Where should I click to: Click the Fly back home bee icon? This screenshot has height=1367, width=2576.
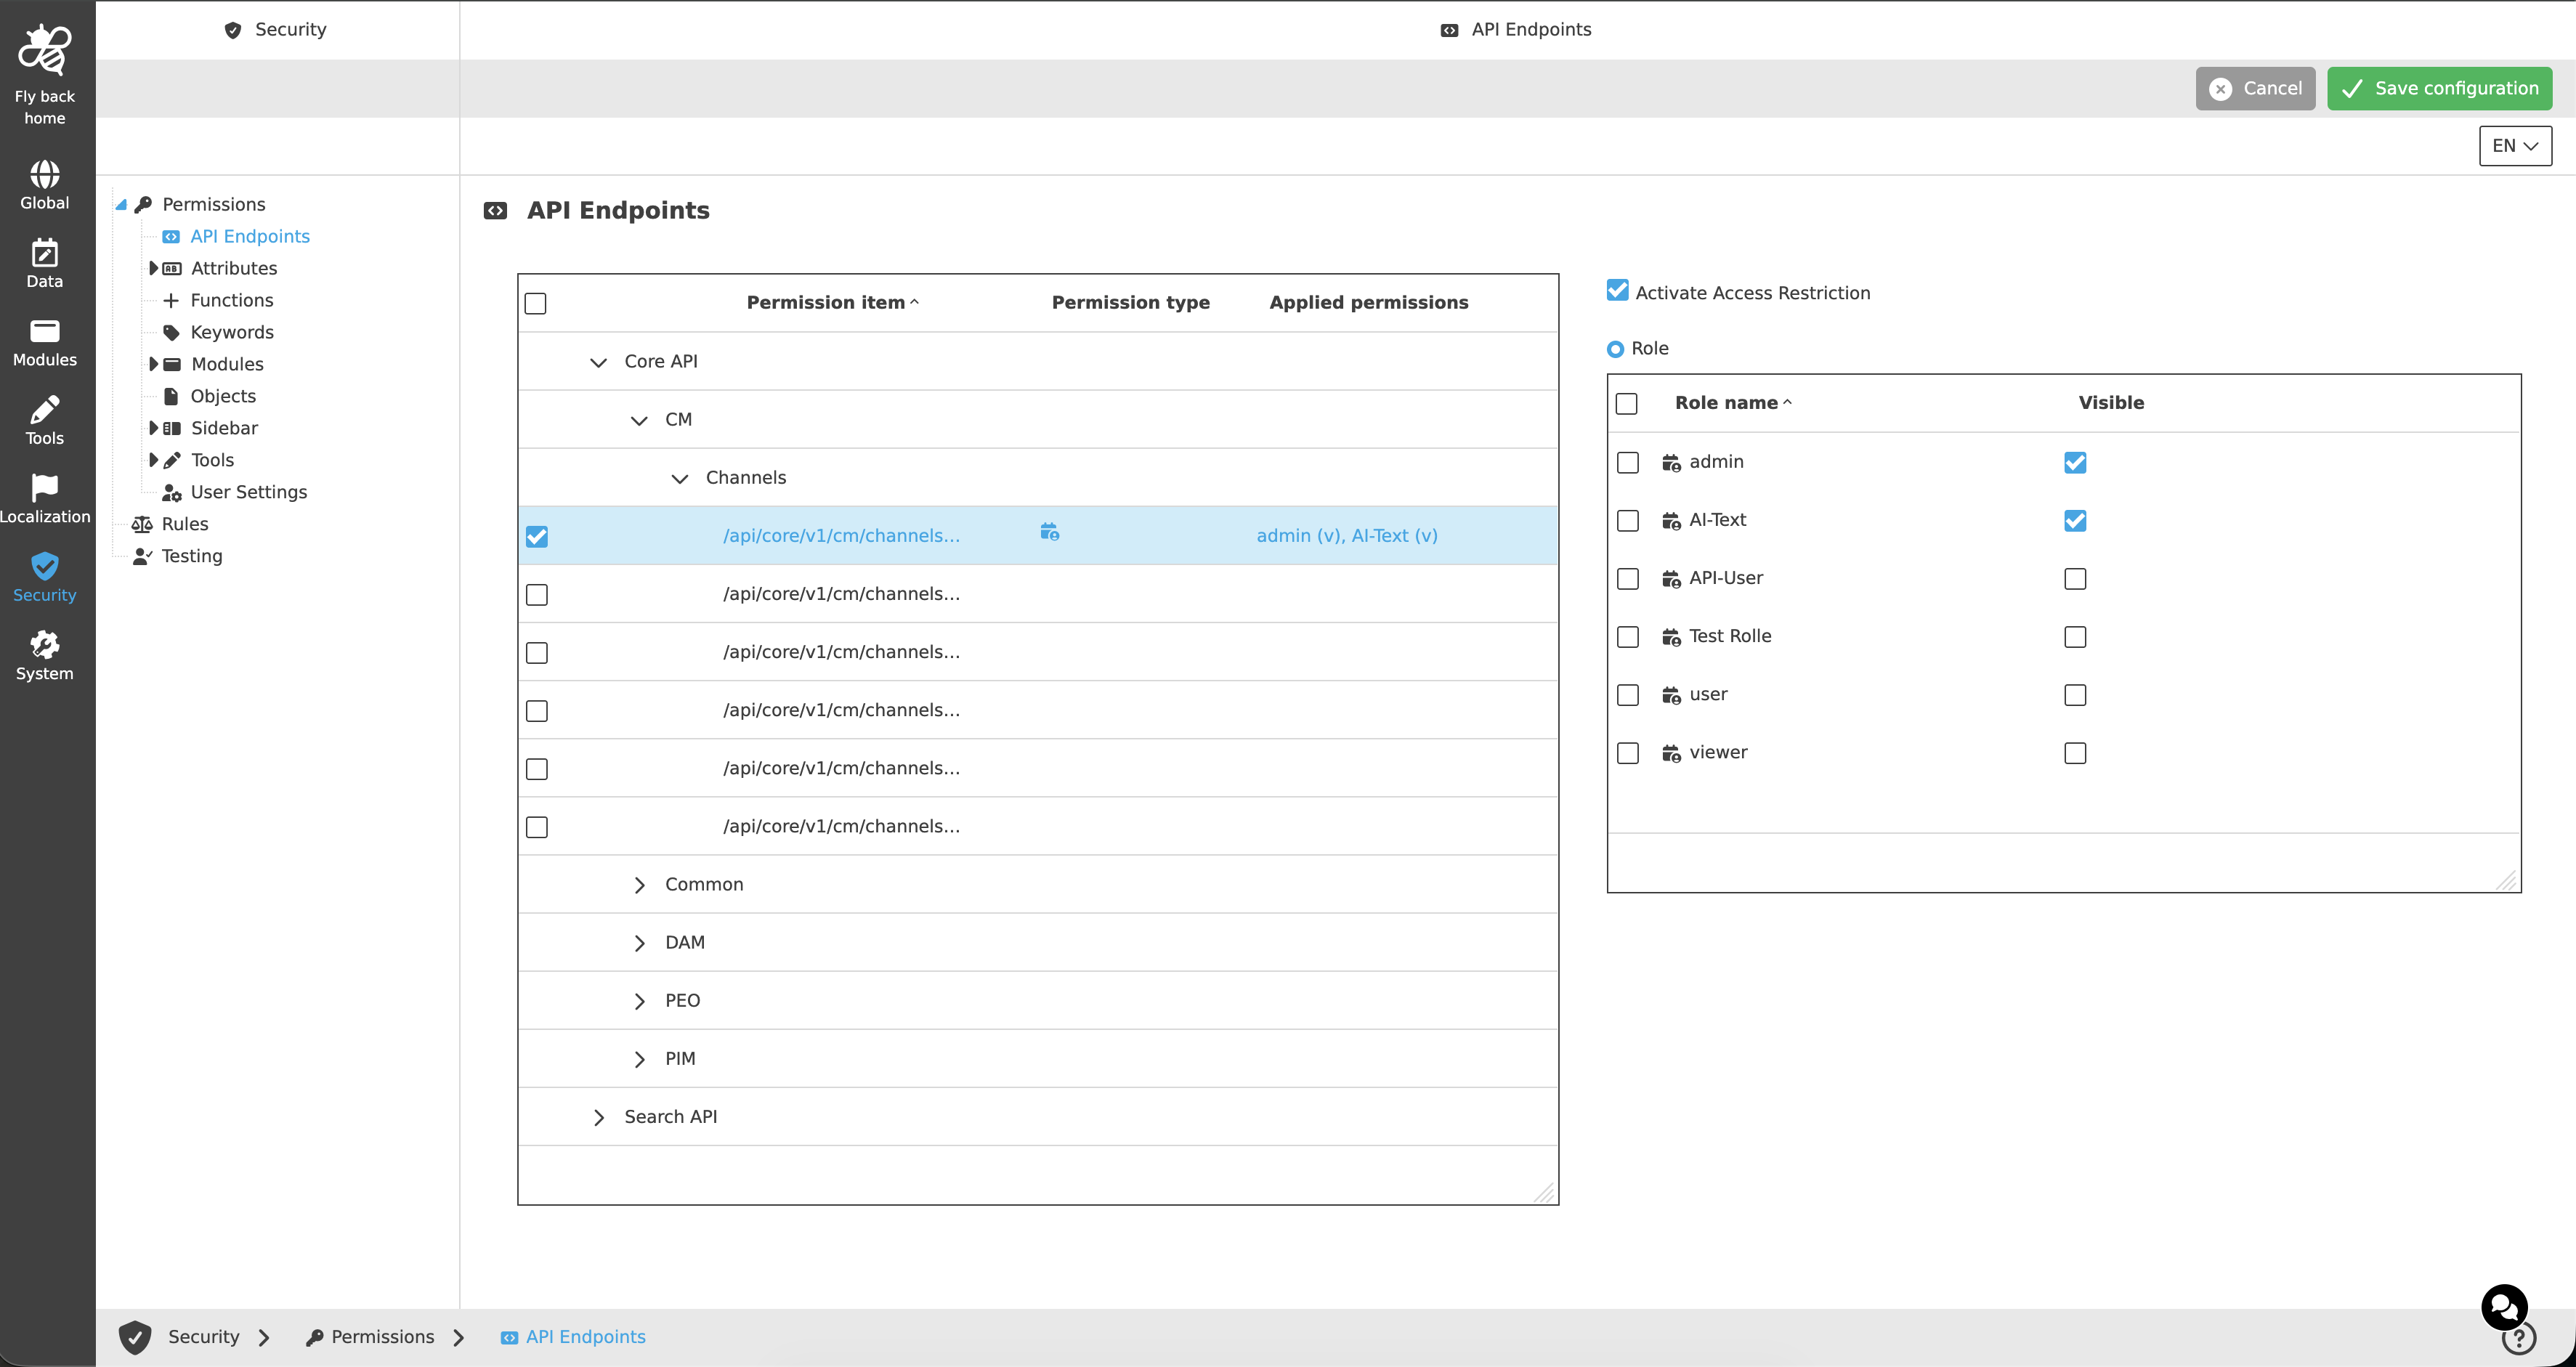tap(45, 50)
